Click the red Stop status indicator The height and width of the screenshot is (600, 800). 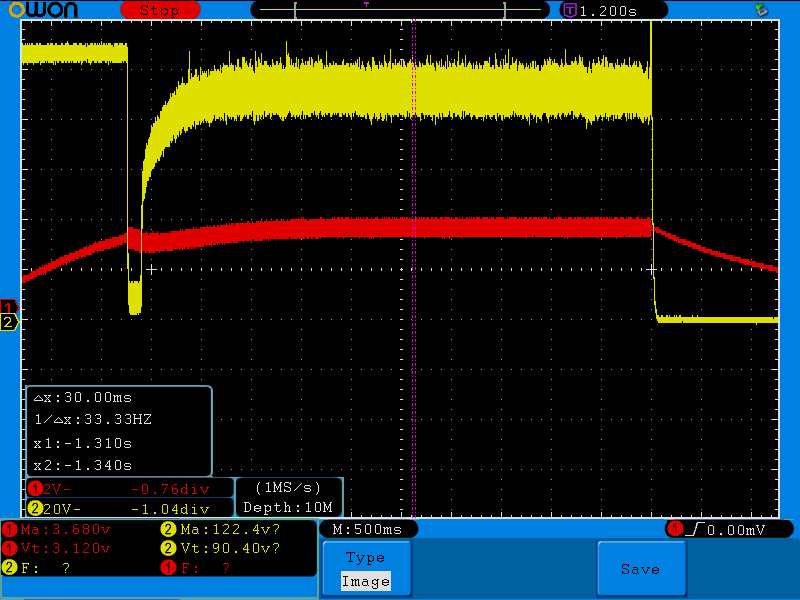(159, 9)
